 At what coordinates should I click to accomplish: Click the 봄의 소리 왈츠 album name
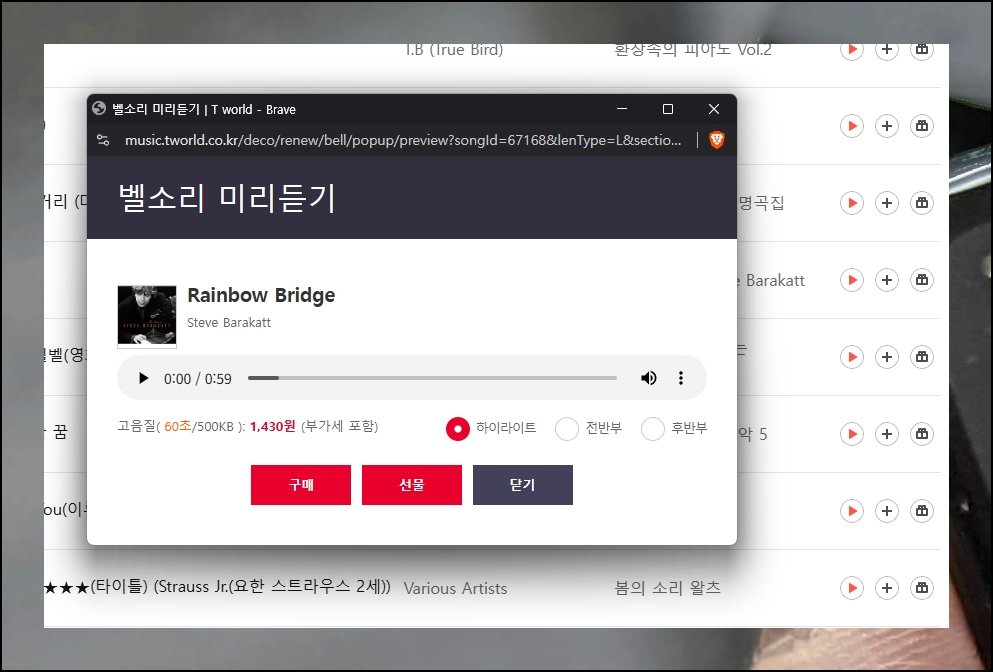pyautogui.click(x=667, y=588)
